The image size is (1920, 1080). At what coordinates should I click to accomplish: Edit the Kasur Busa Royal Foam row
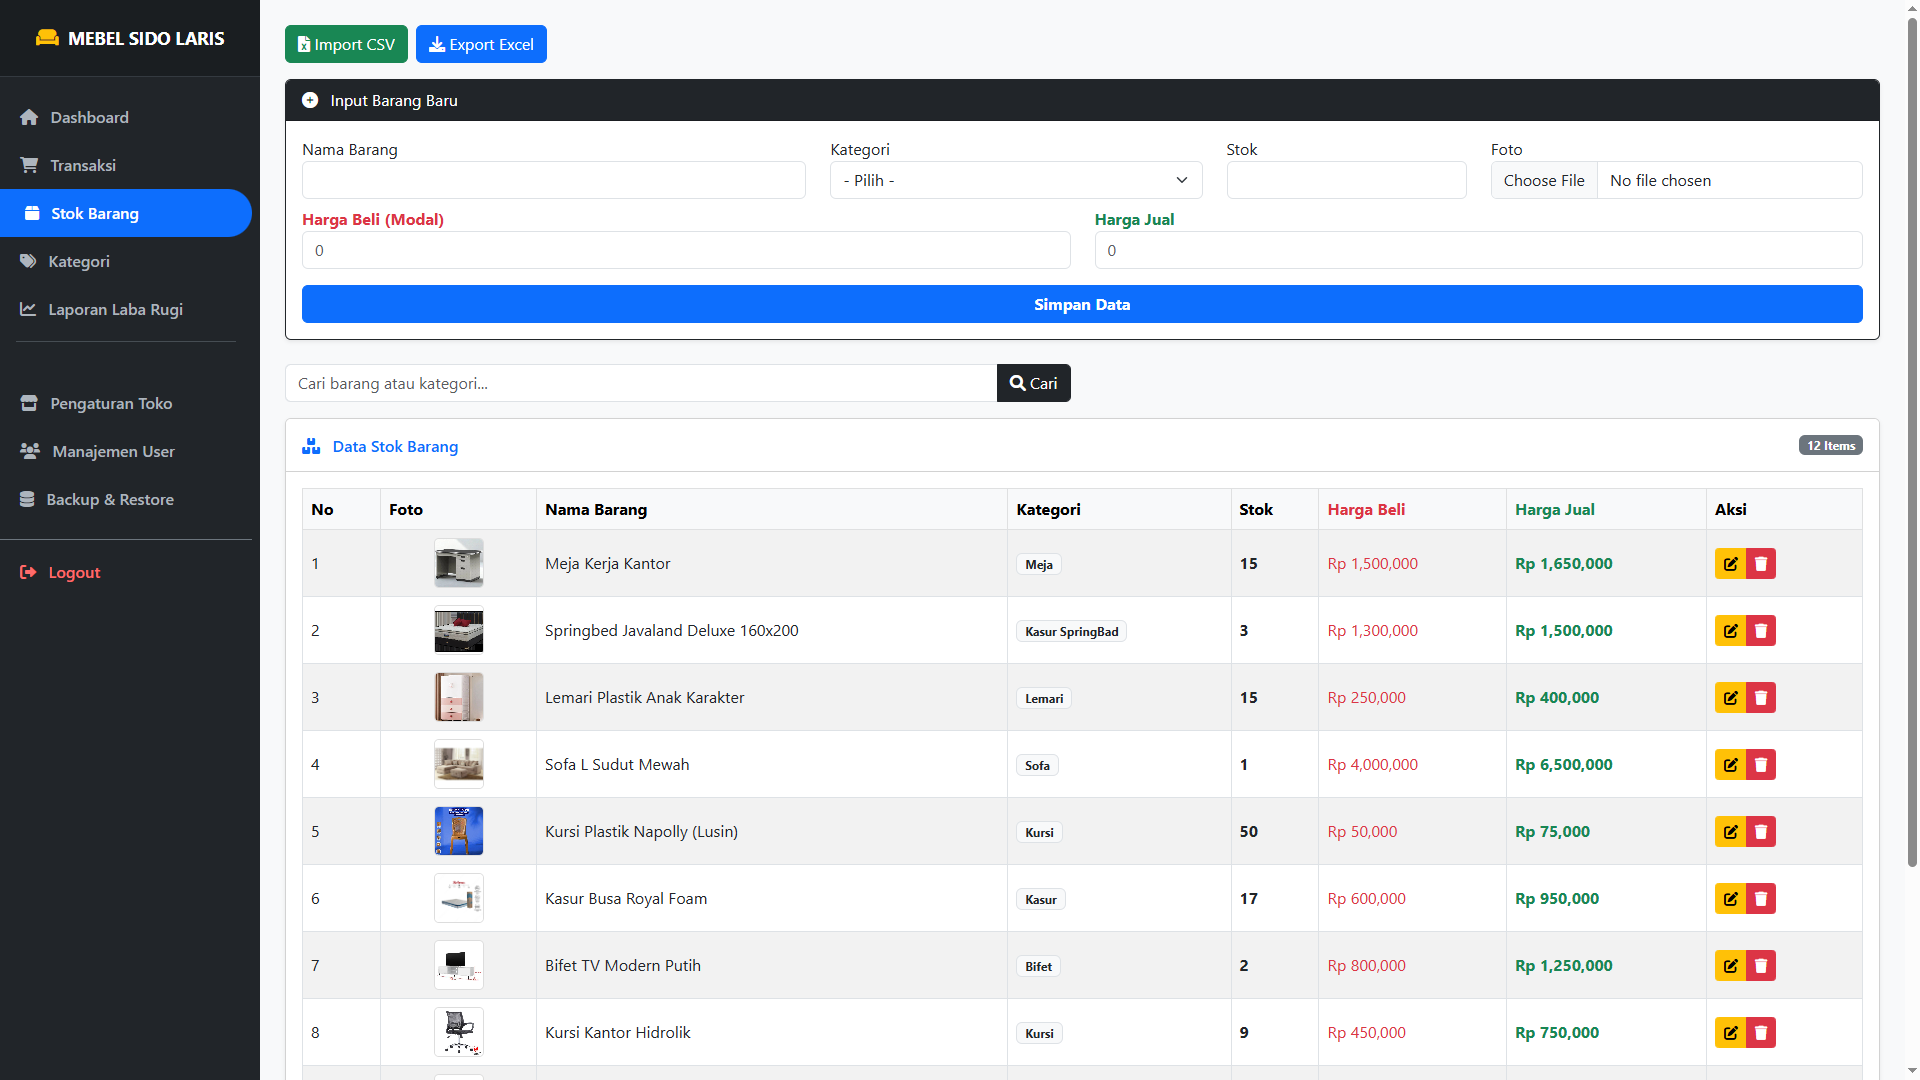click(1730, 899)
